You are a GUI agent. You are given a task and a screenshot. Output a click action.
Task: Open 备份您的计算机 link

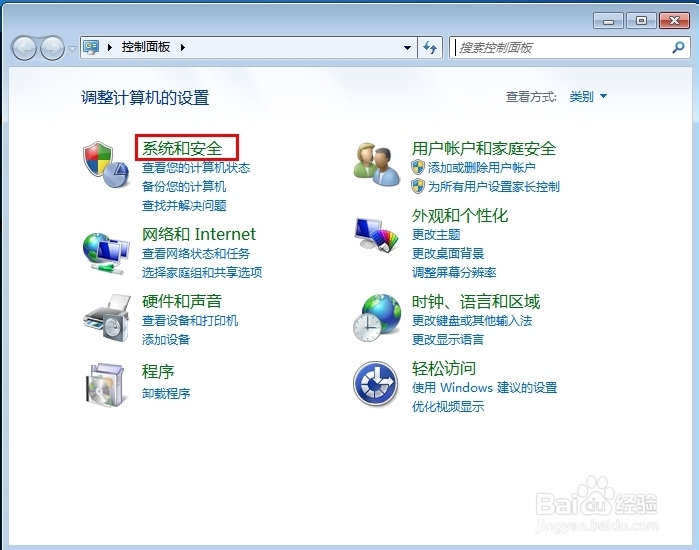coord(184,186)
